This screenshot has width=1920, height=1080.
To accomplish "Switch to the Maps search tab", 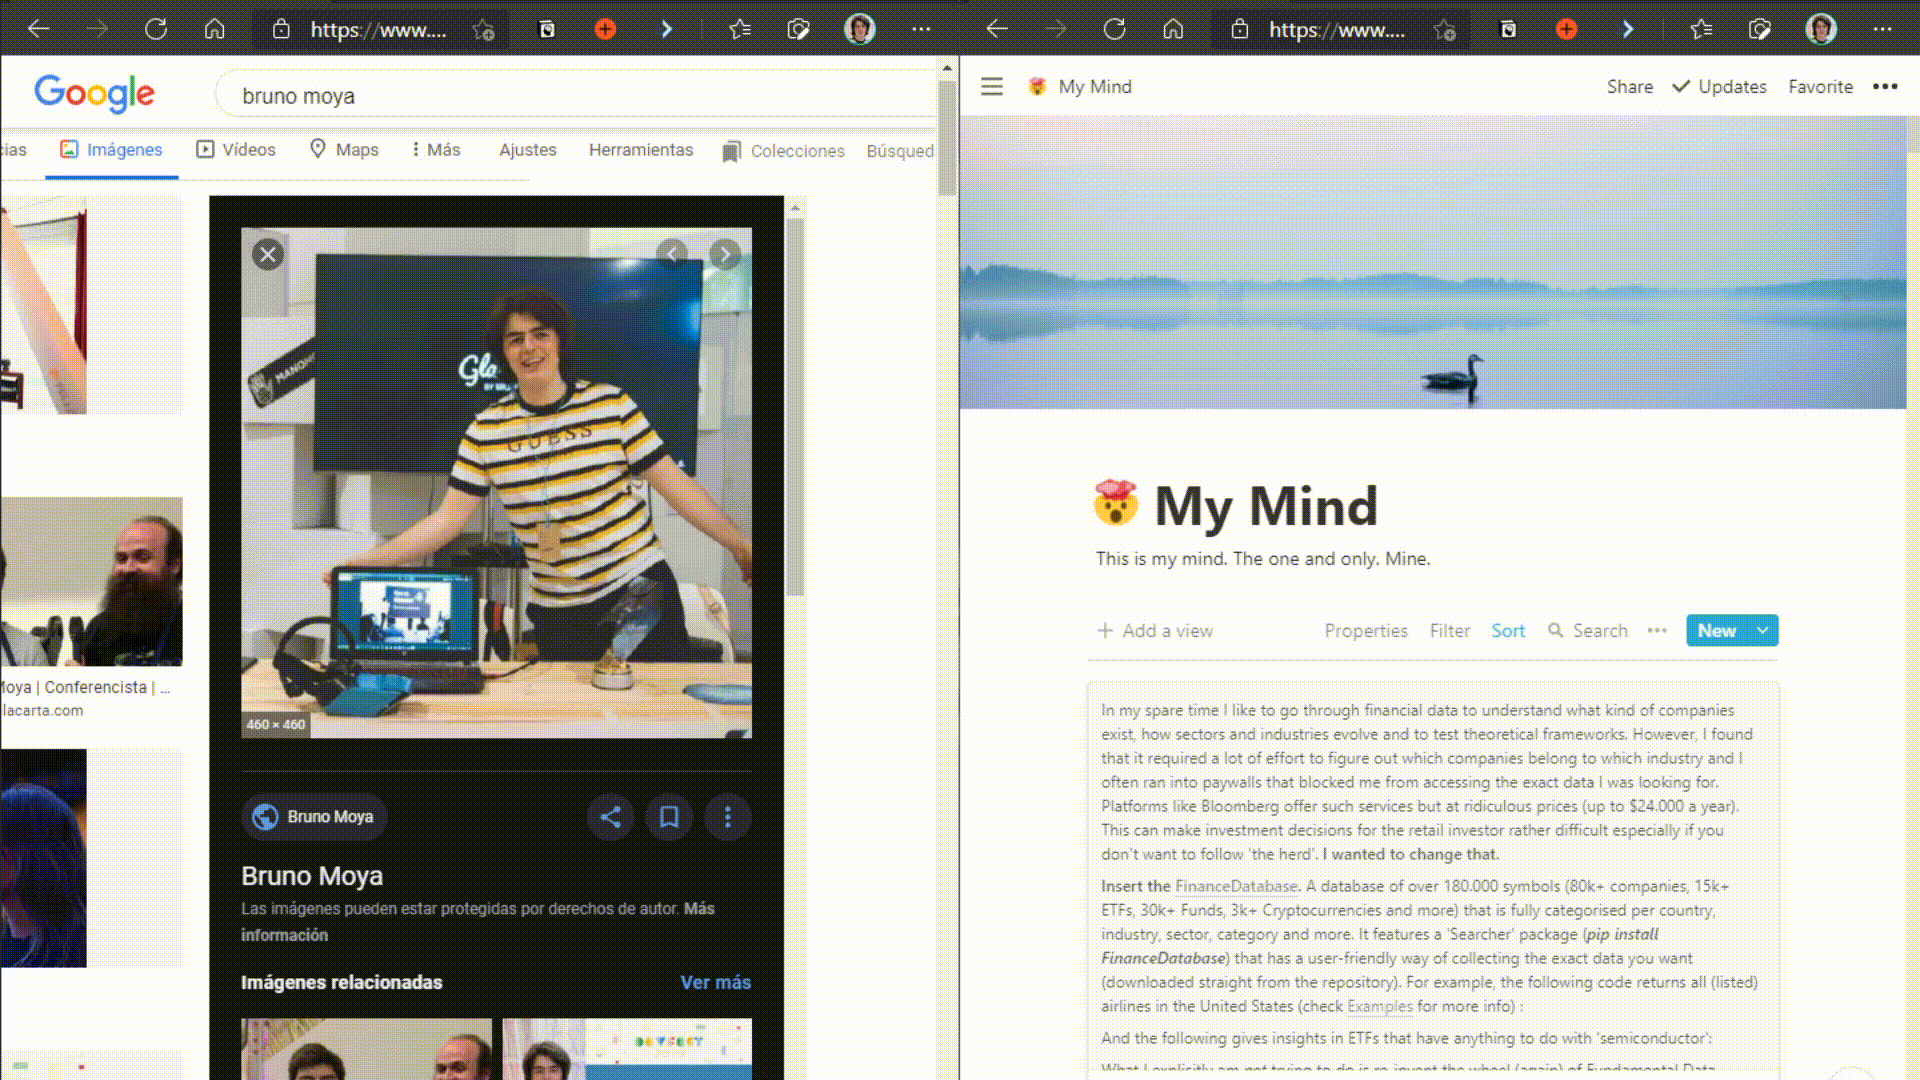I will [x=345, y=150].
